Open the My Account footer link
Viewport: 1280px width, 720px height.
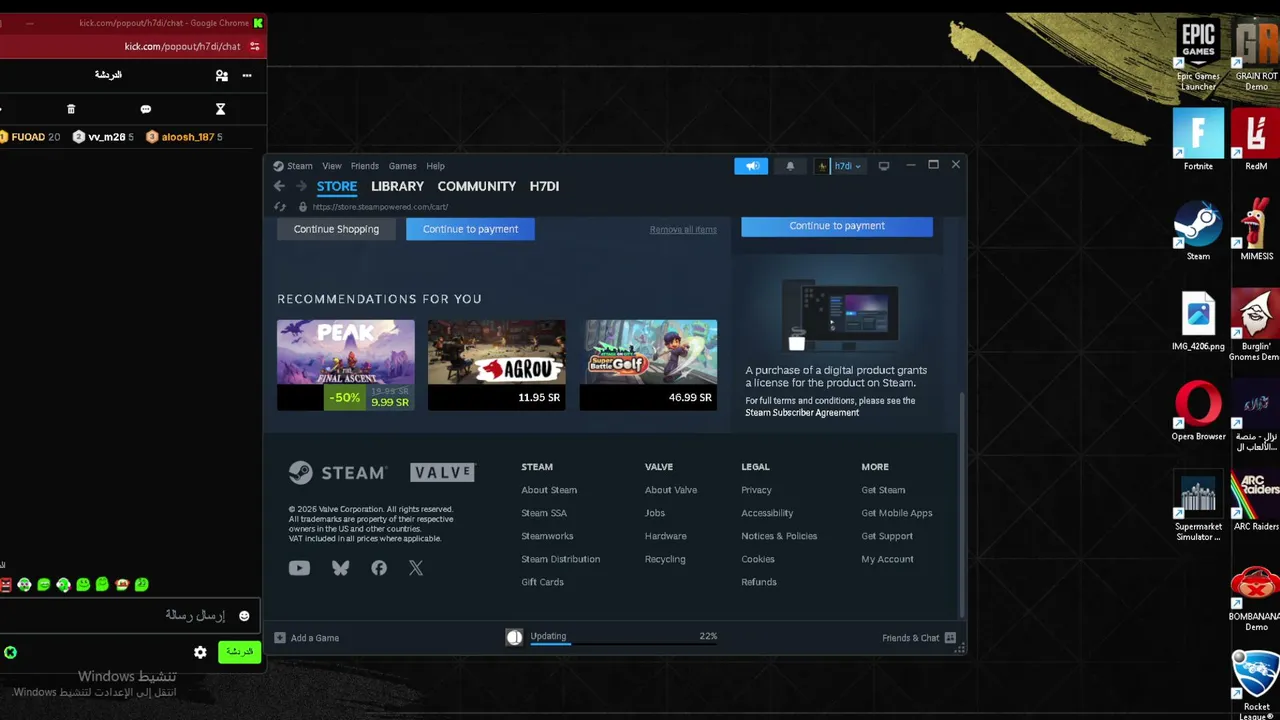point(888,559)
